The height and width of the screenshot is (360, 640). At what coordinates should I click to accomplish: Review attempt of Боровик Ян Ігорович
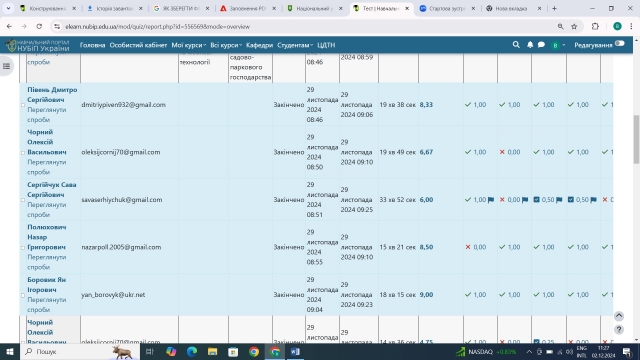coord(46,304)
